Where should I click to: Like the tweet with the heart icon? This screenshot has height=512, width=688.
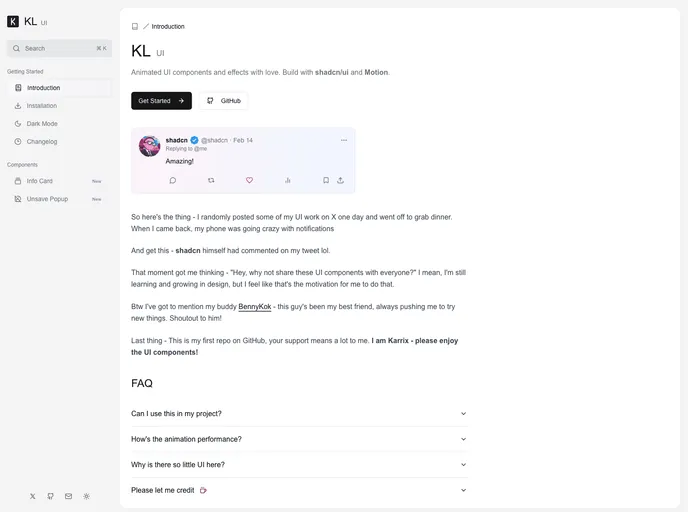(x=249, y=180)
